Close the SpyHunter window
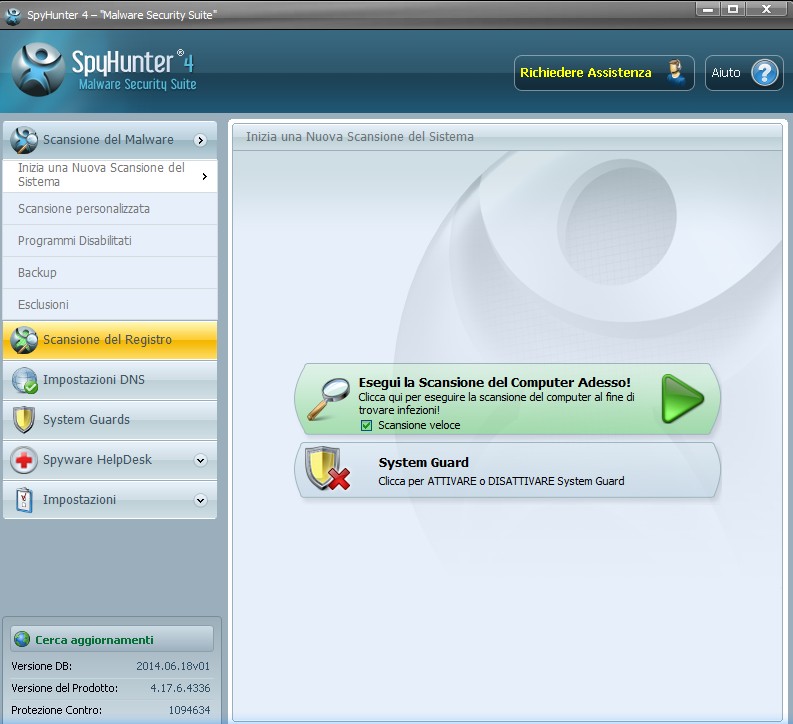 pyautogui.click(x=766, y=9)
